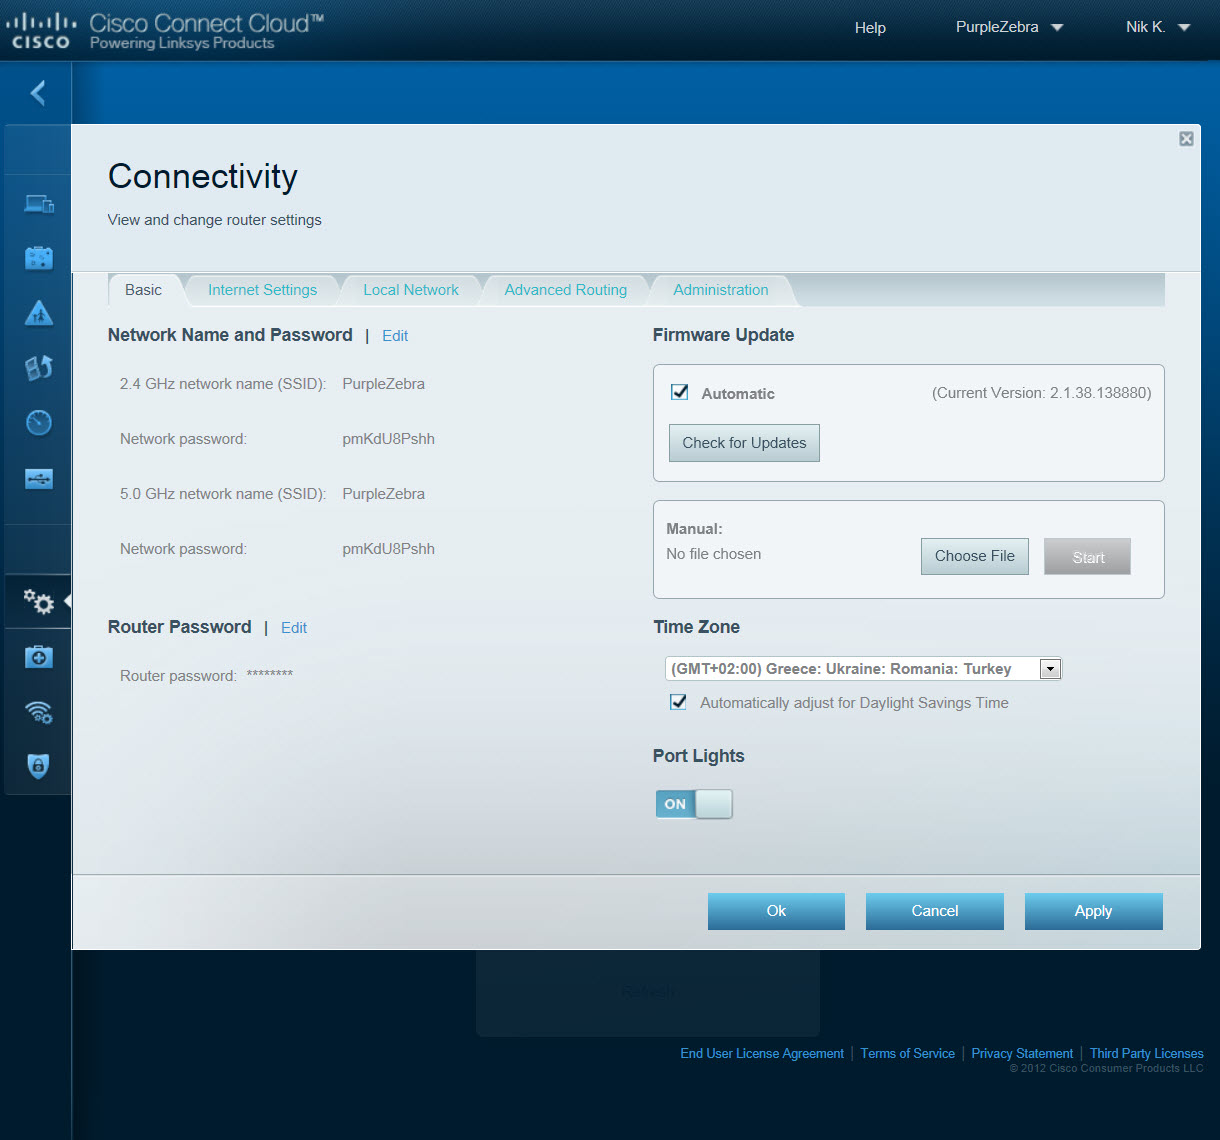The image size is (1220, 1140).
Task: Switch to the Local Network tab
Action: [411, 290]
